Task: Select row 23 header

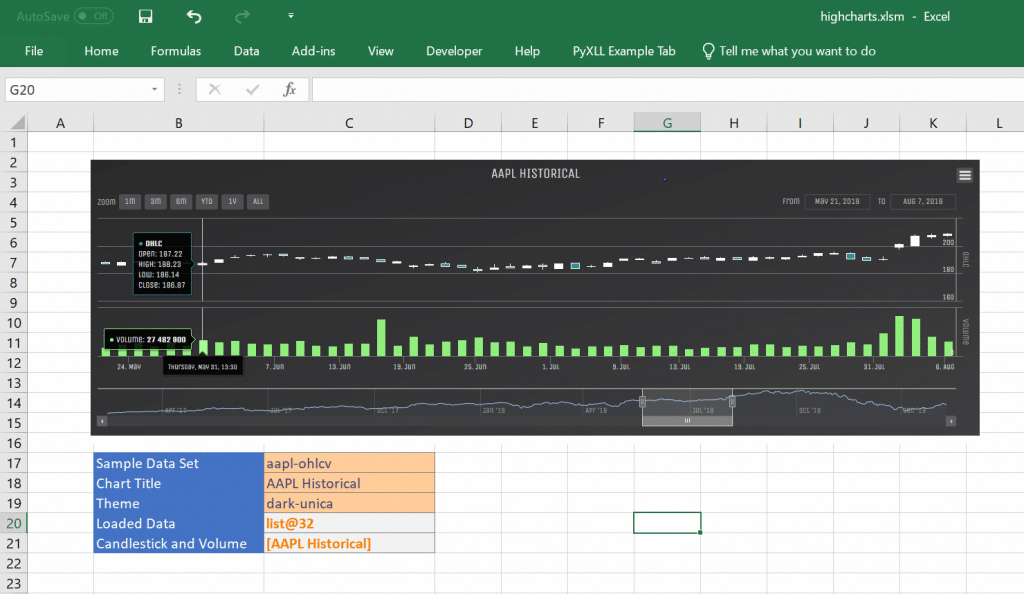Action: (13, 584)
